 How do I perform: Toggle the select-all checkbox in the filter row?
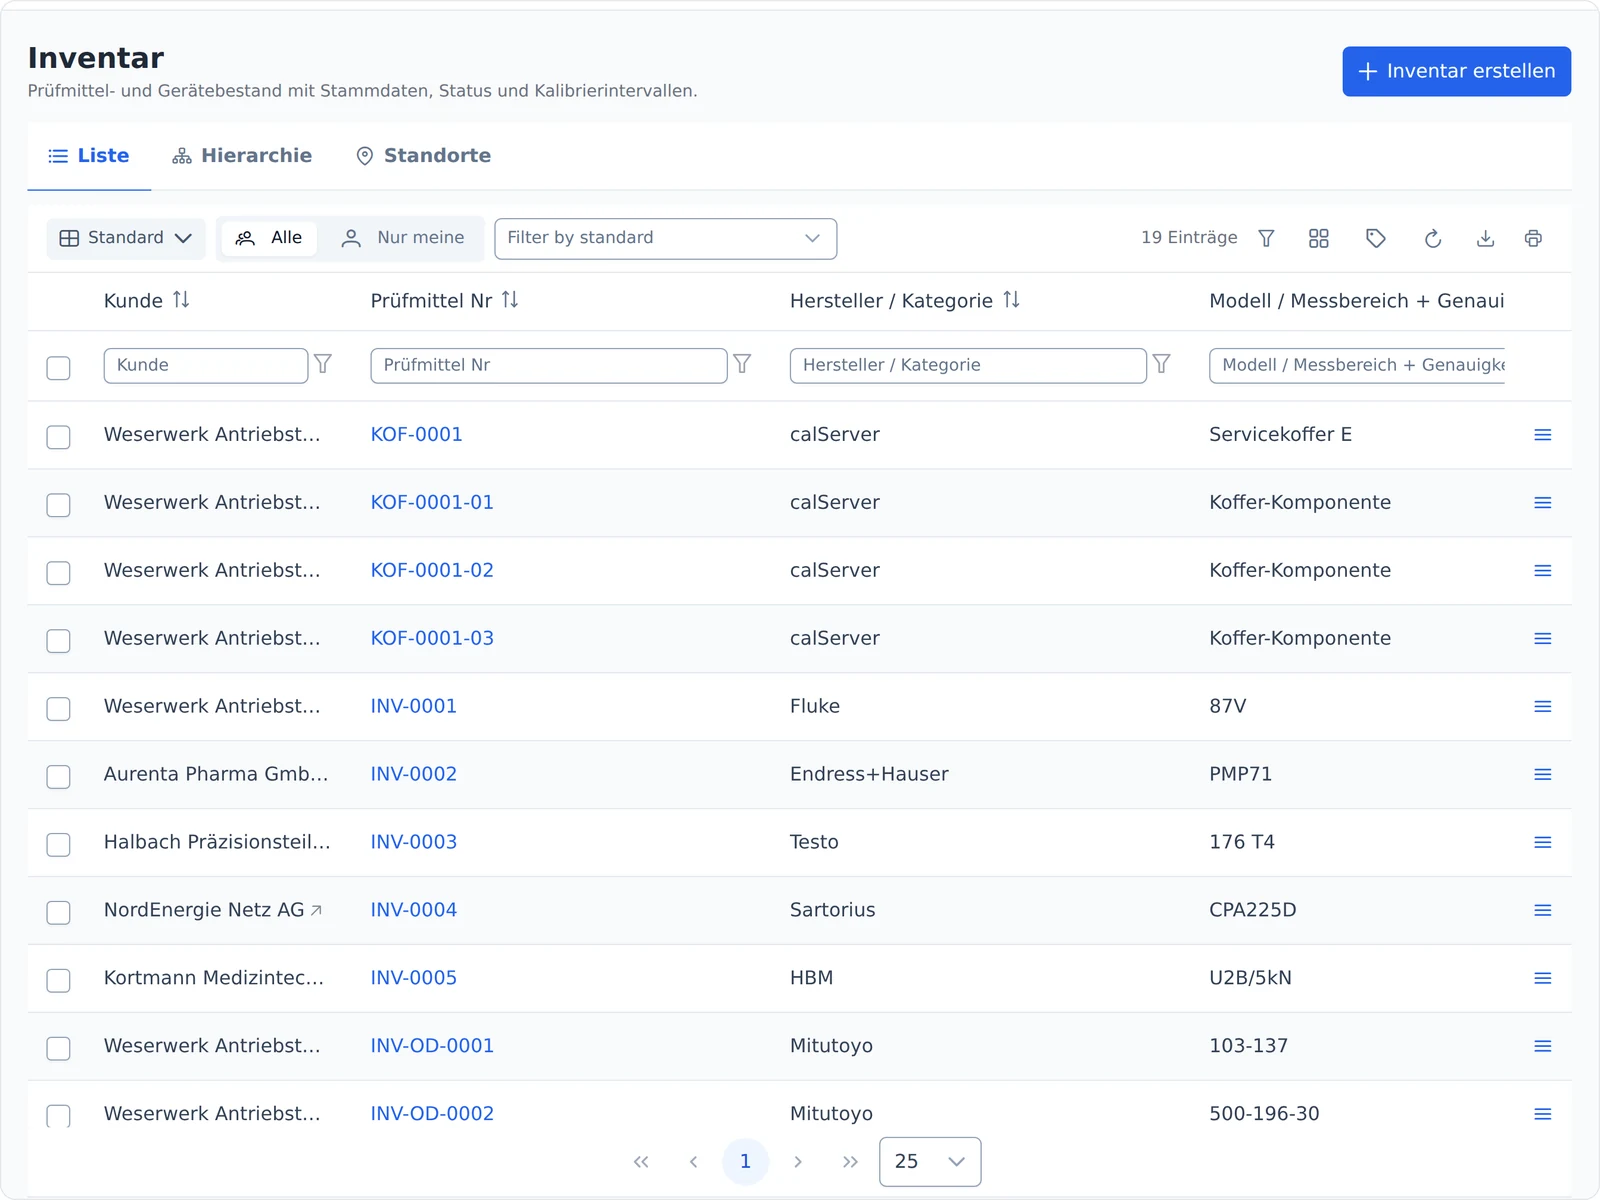pyautogui.click(x=58, y=368)
